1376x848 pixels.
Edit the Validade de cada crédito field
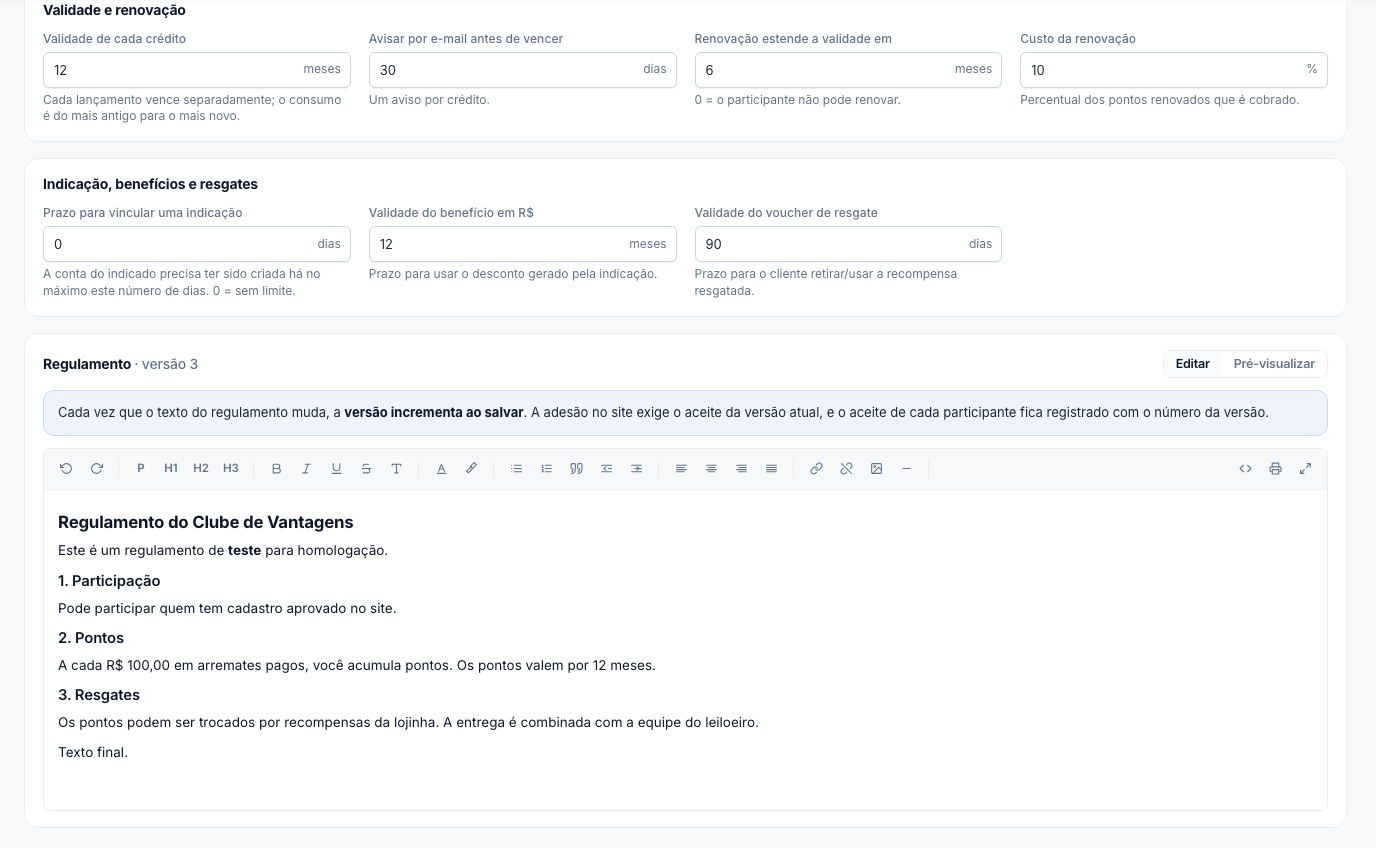click(x=197, y=70)
